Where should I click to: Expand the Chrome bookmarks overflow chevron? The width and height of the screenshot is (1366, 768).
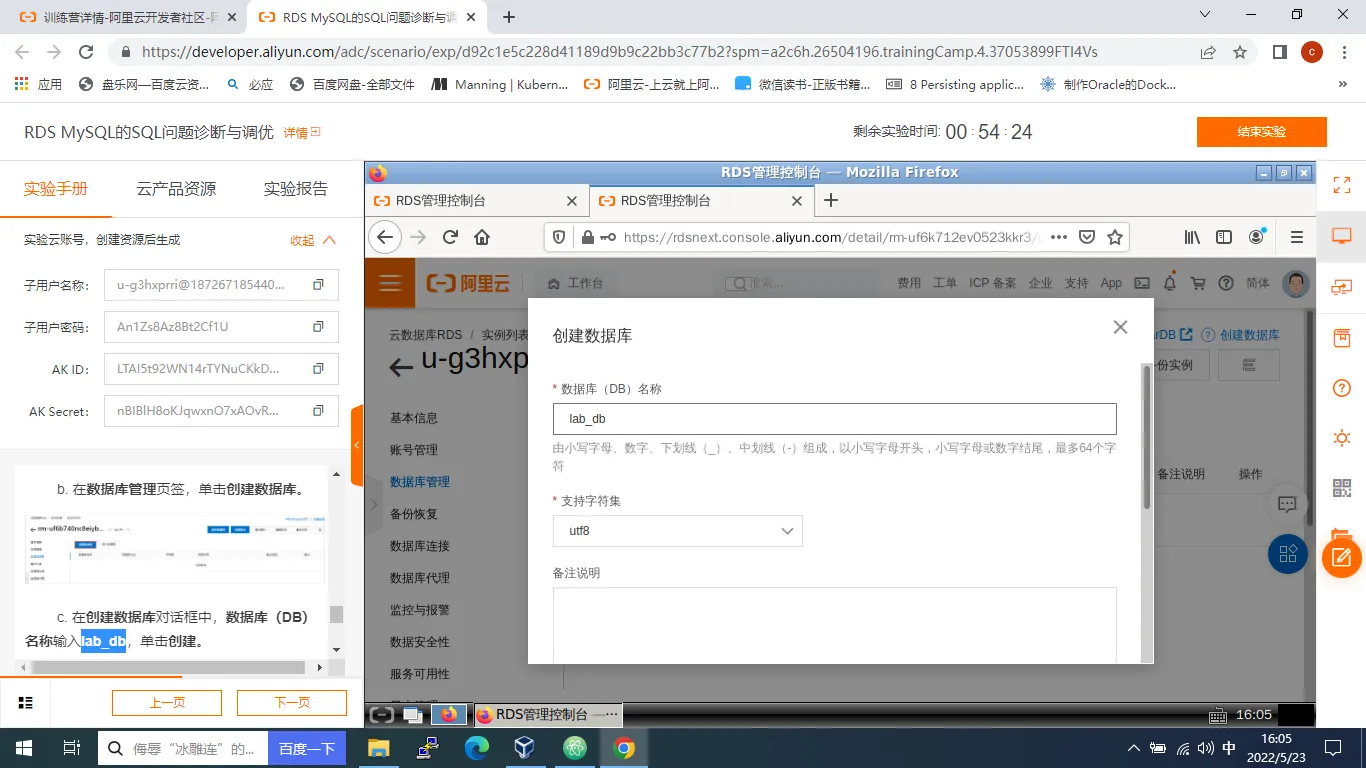pyautogui.click(x=1342, y=85)
